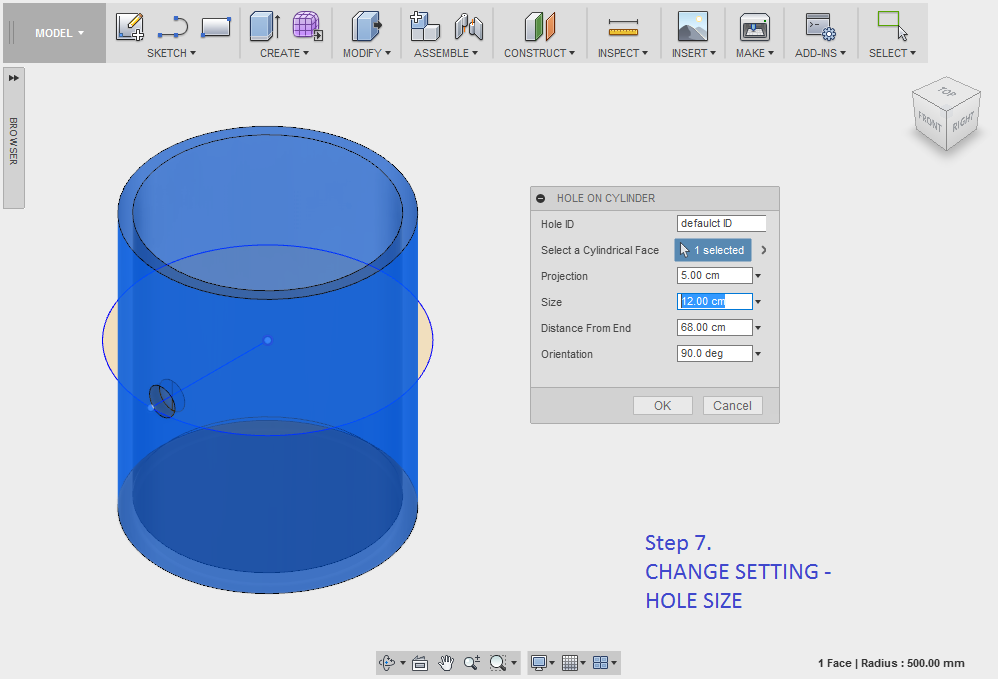Click the Extrude box icon in Create
The image size is (998, 679).
264,27
